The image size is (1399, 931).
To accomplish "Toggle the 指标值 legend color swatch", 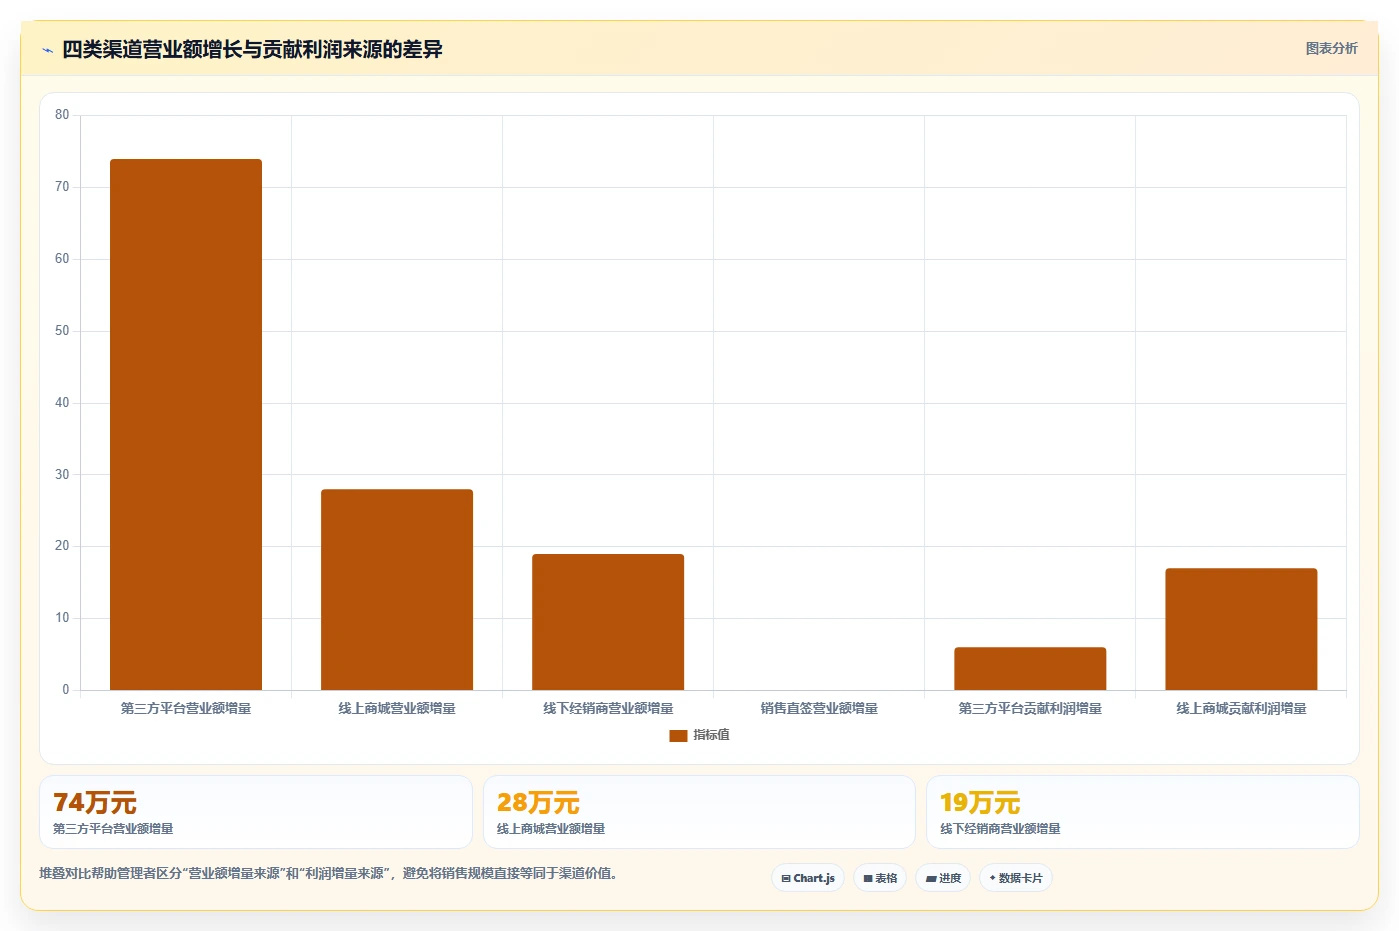I will (678, 735).
